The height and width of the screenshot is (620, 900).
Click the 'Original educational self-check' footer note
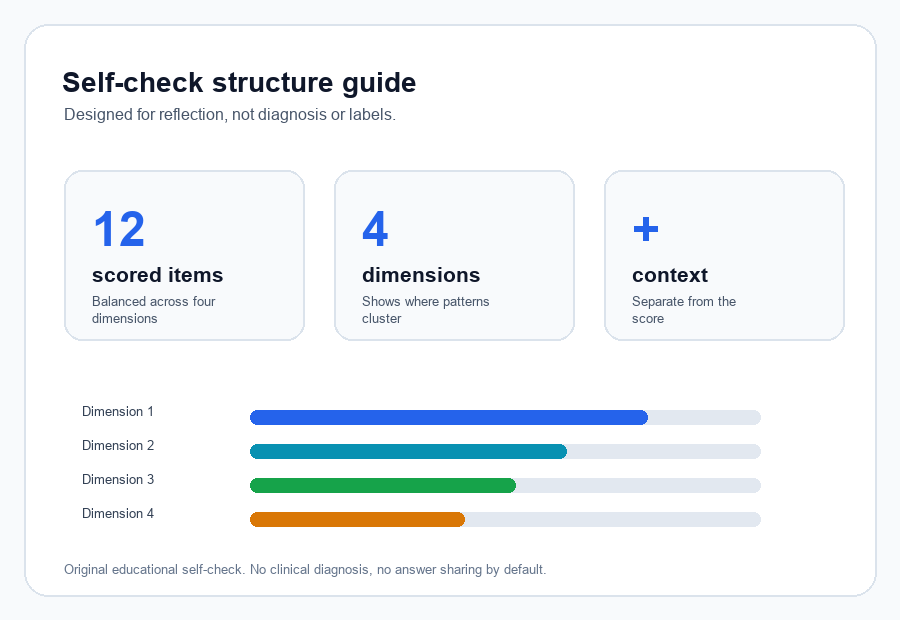305,569
